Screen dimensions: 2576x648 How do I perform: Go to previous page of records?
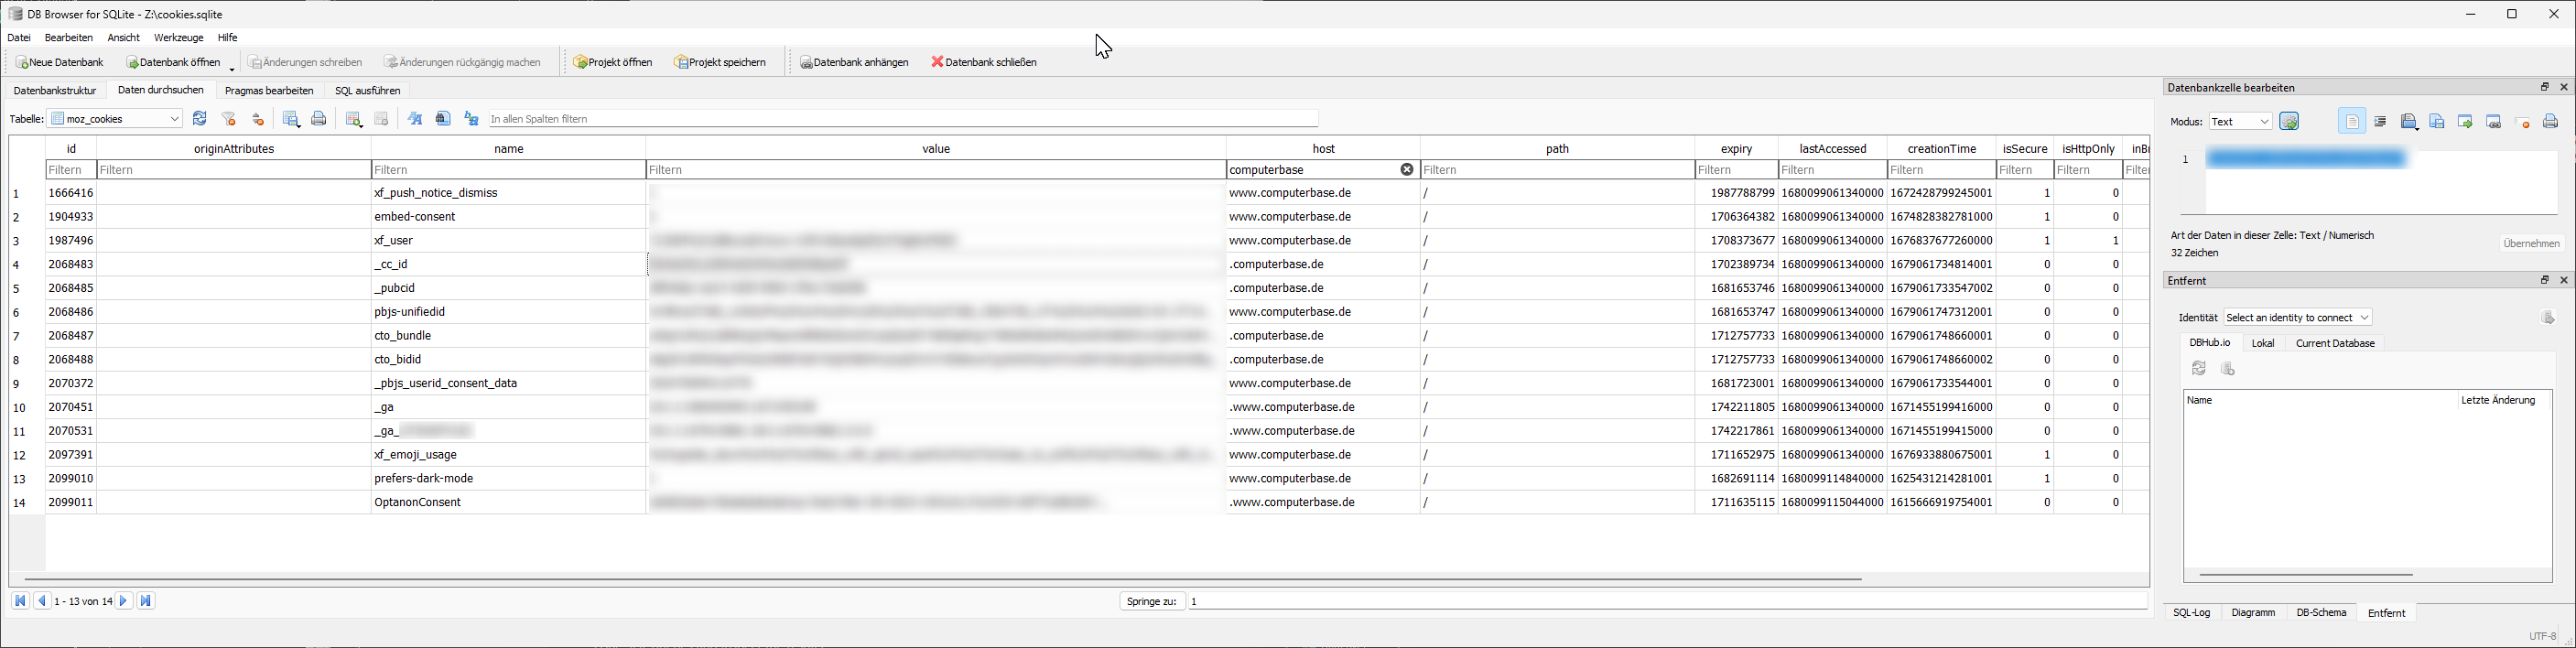[x=42, y=601]
